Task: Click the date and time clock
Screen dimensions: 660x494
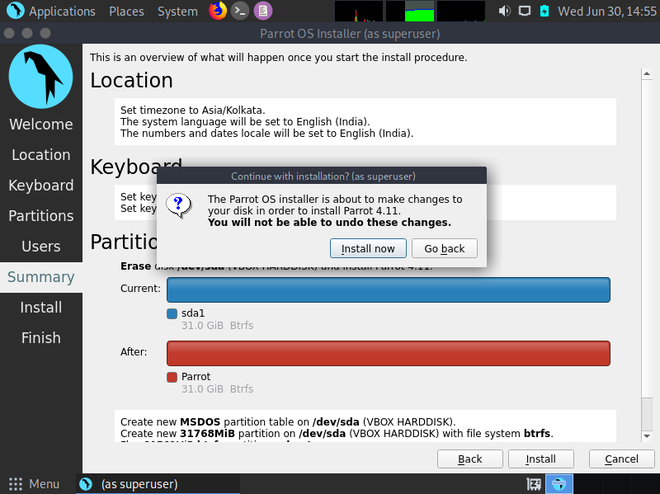Action: [607, 11]
